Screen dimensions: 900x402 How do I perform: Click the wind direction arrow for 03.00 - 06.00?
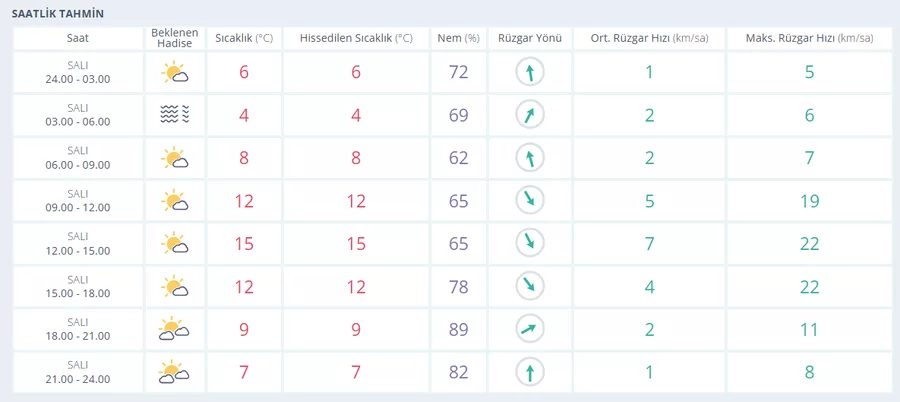pyautogui.click(x=529, y=115)
